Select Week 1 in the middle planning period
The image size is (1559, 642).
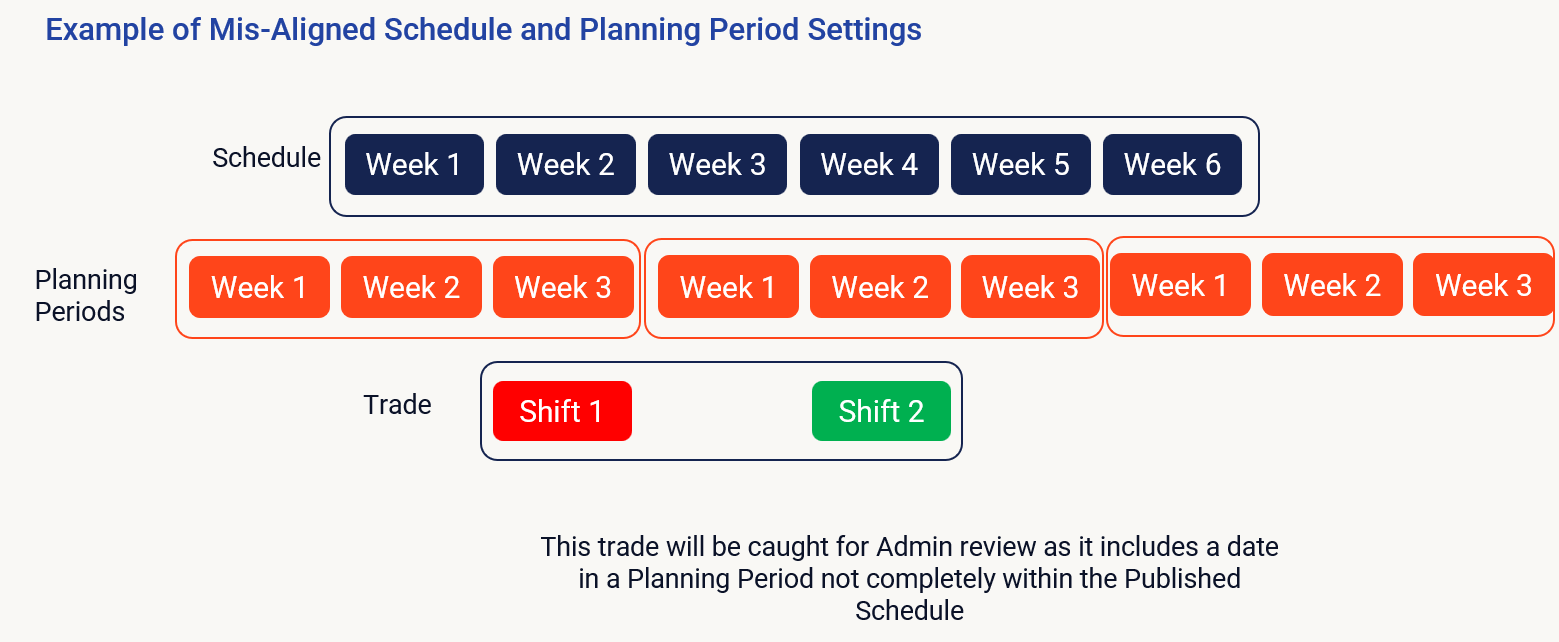pyautogui.click(x=728, y=287)
